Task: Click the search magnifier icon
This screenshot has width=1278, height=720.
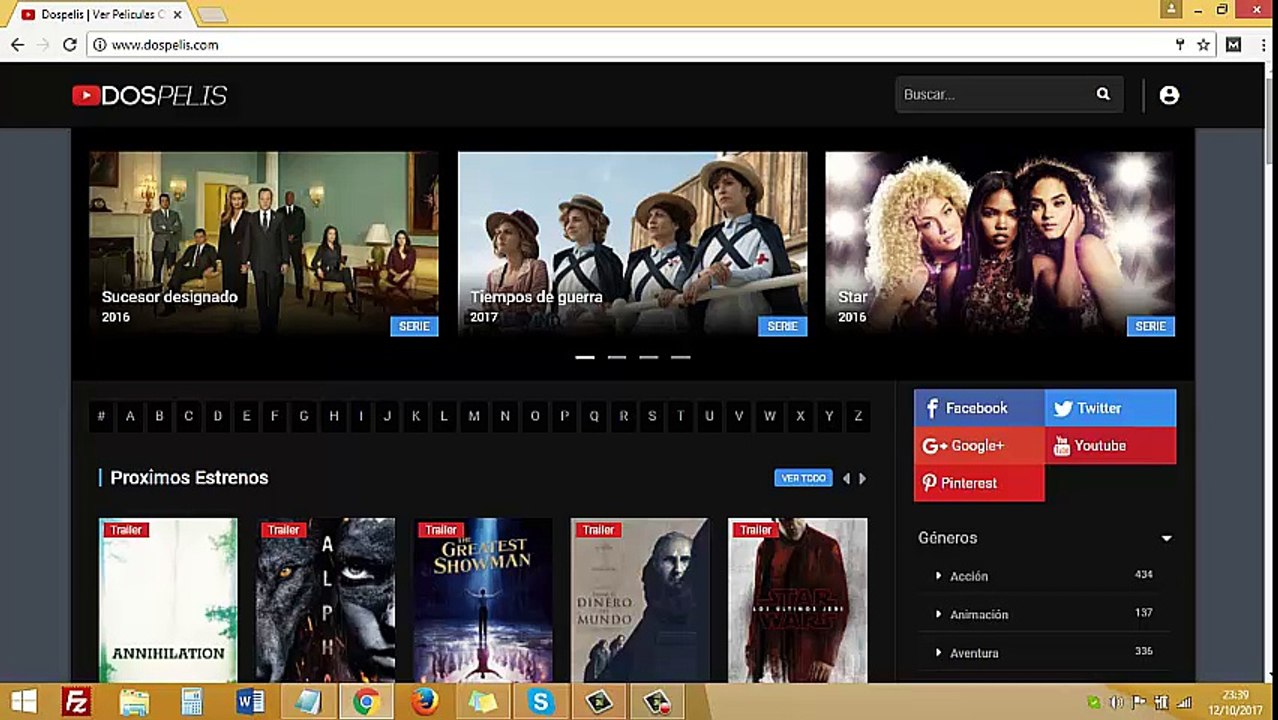Action: coord(1103,94)
